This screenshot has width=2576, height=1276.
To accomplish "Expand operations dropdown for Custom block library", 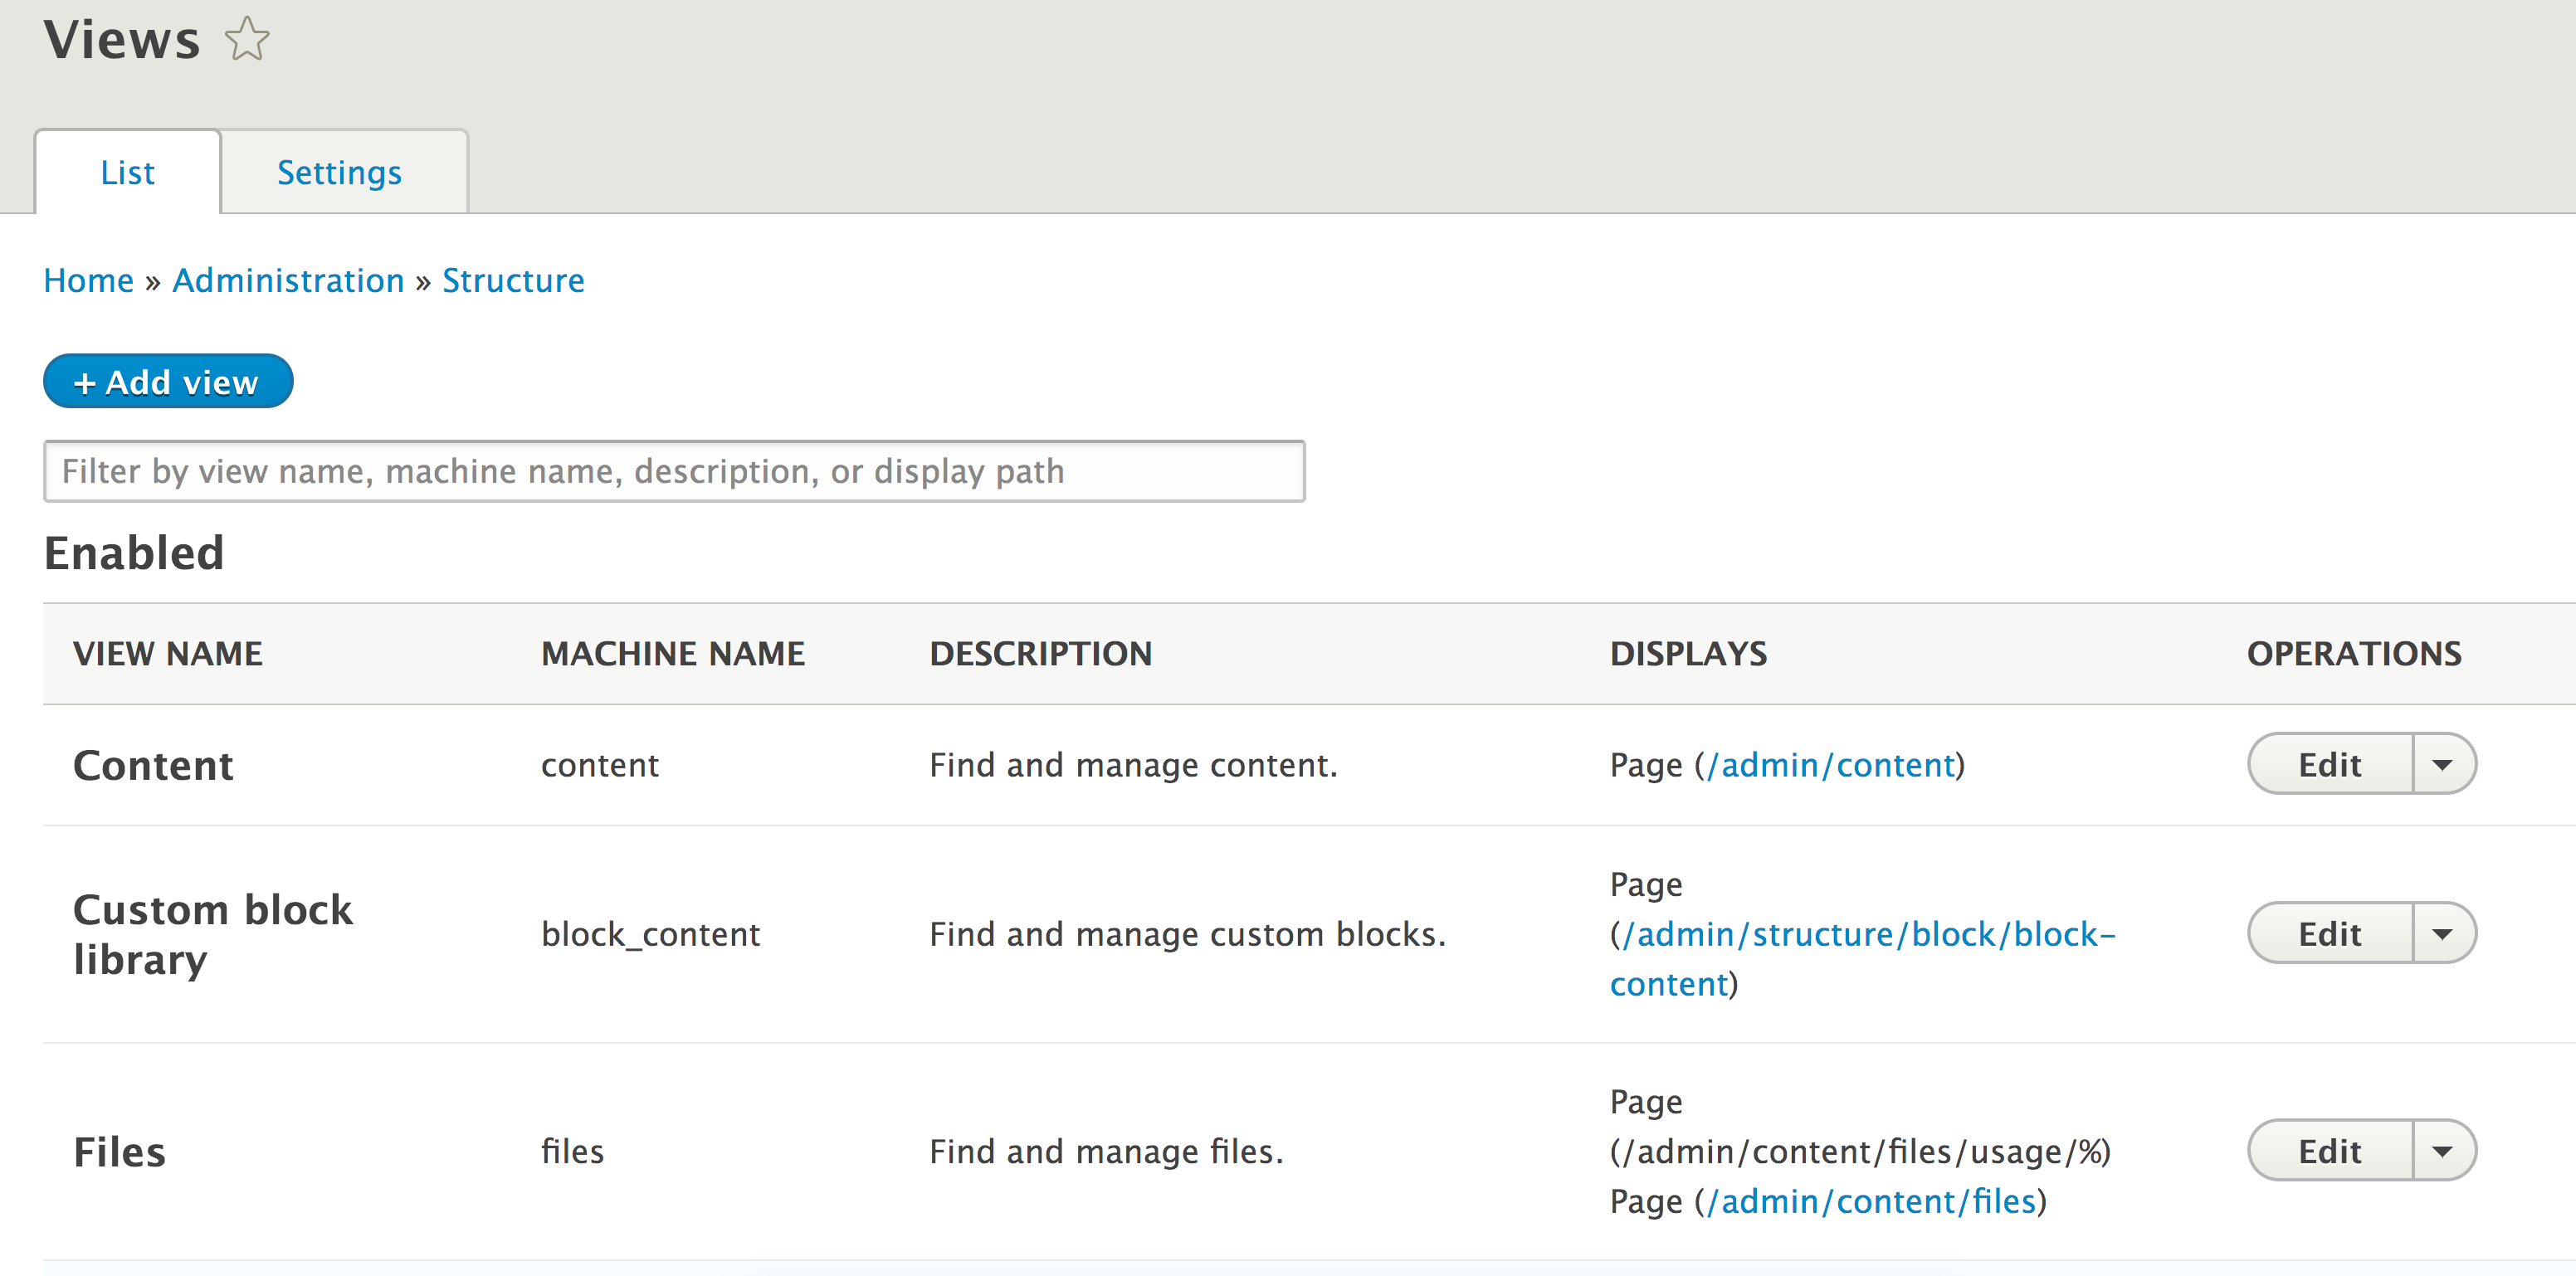I will (x=2442, y=933).
